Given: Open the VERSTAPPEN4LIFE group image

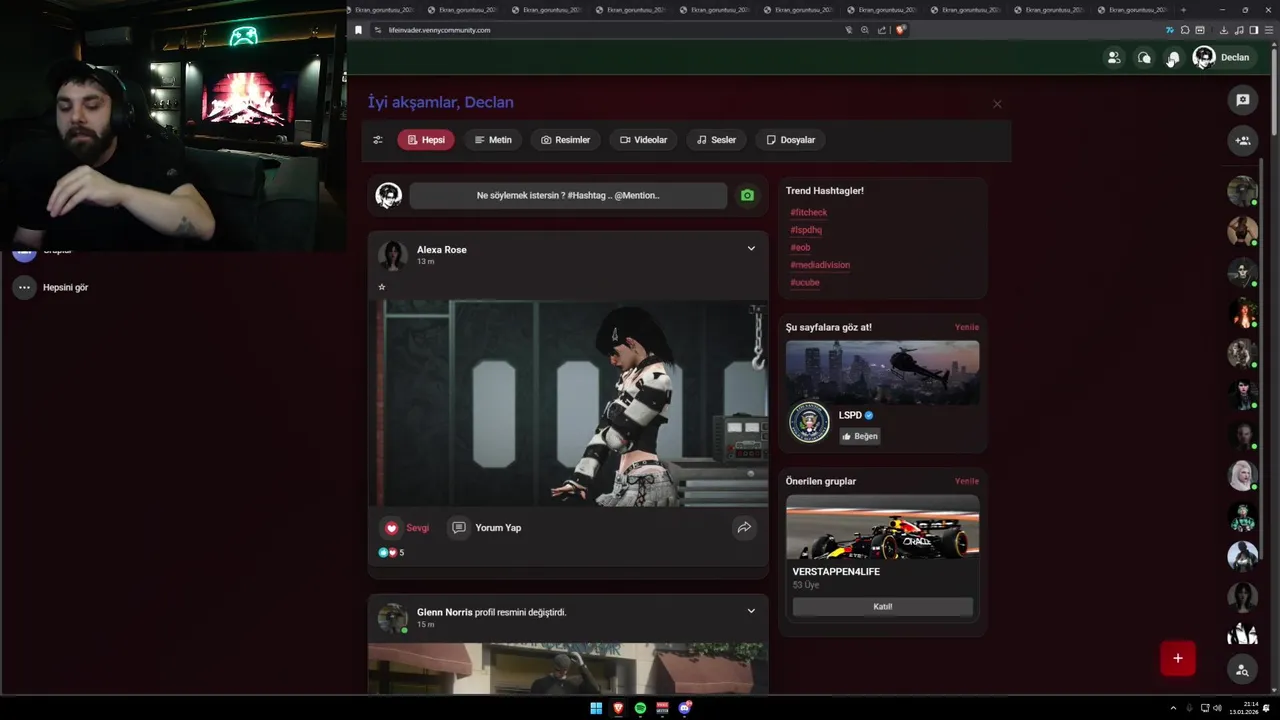Looking at the screenshot, I should [x=883, y=527].
